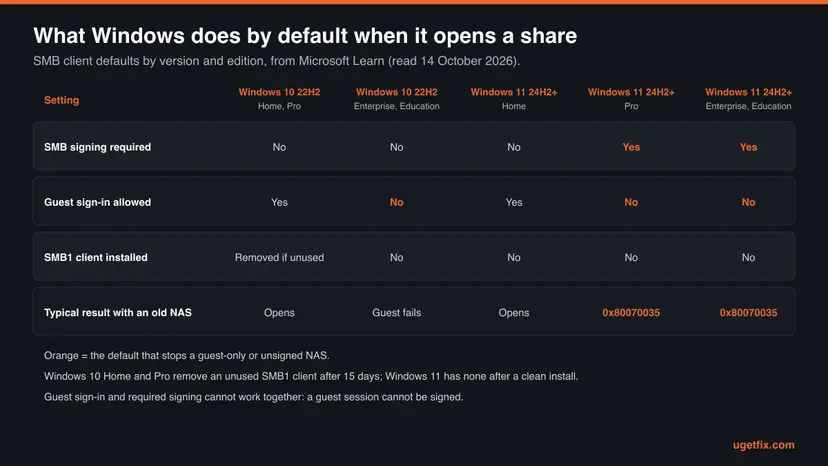
Task: Click SMB signing 'No' for Windows 11 Home
Action: [x=514, y=147]
